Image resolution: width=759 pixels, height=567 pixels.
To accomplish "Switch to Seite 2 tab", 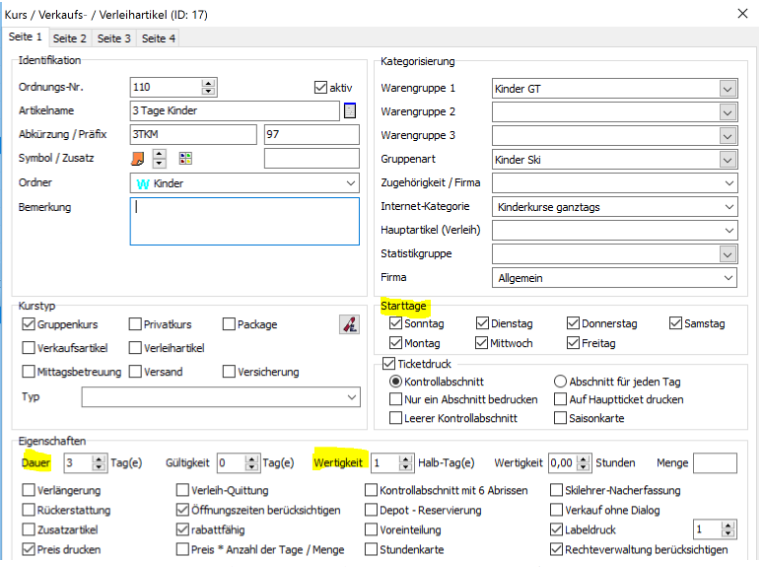I will (x=69, y=38).
